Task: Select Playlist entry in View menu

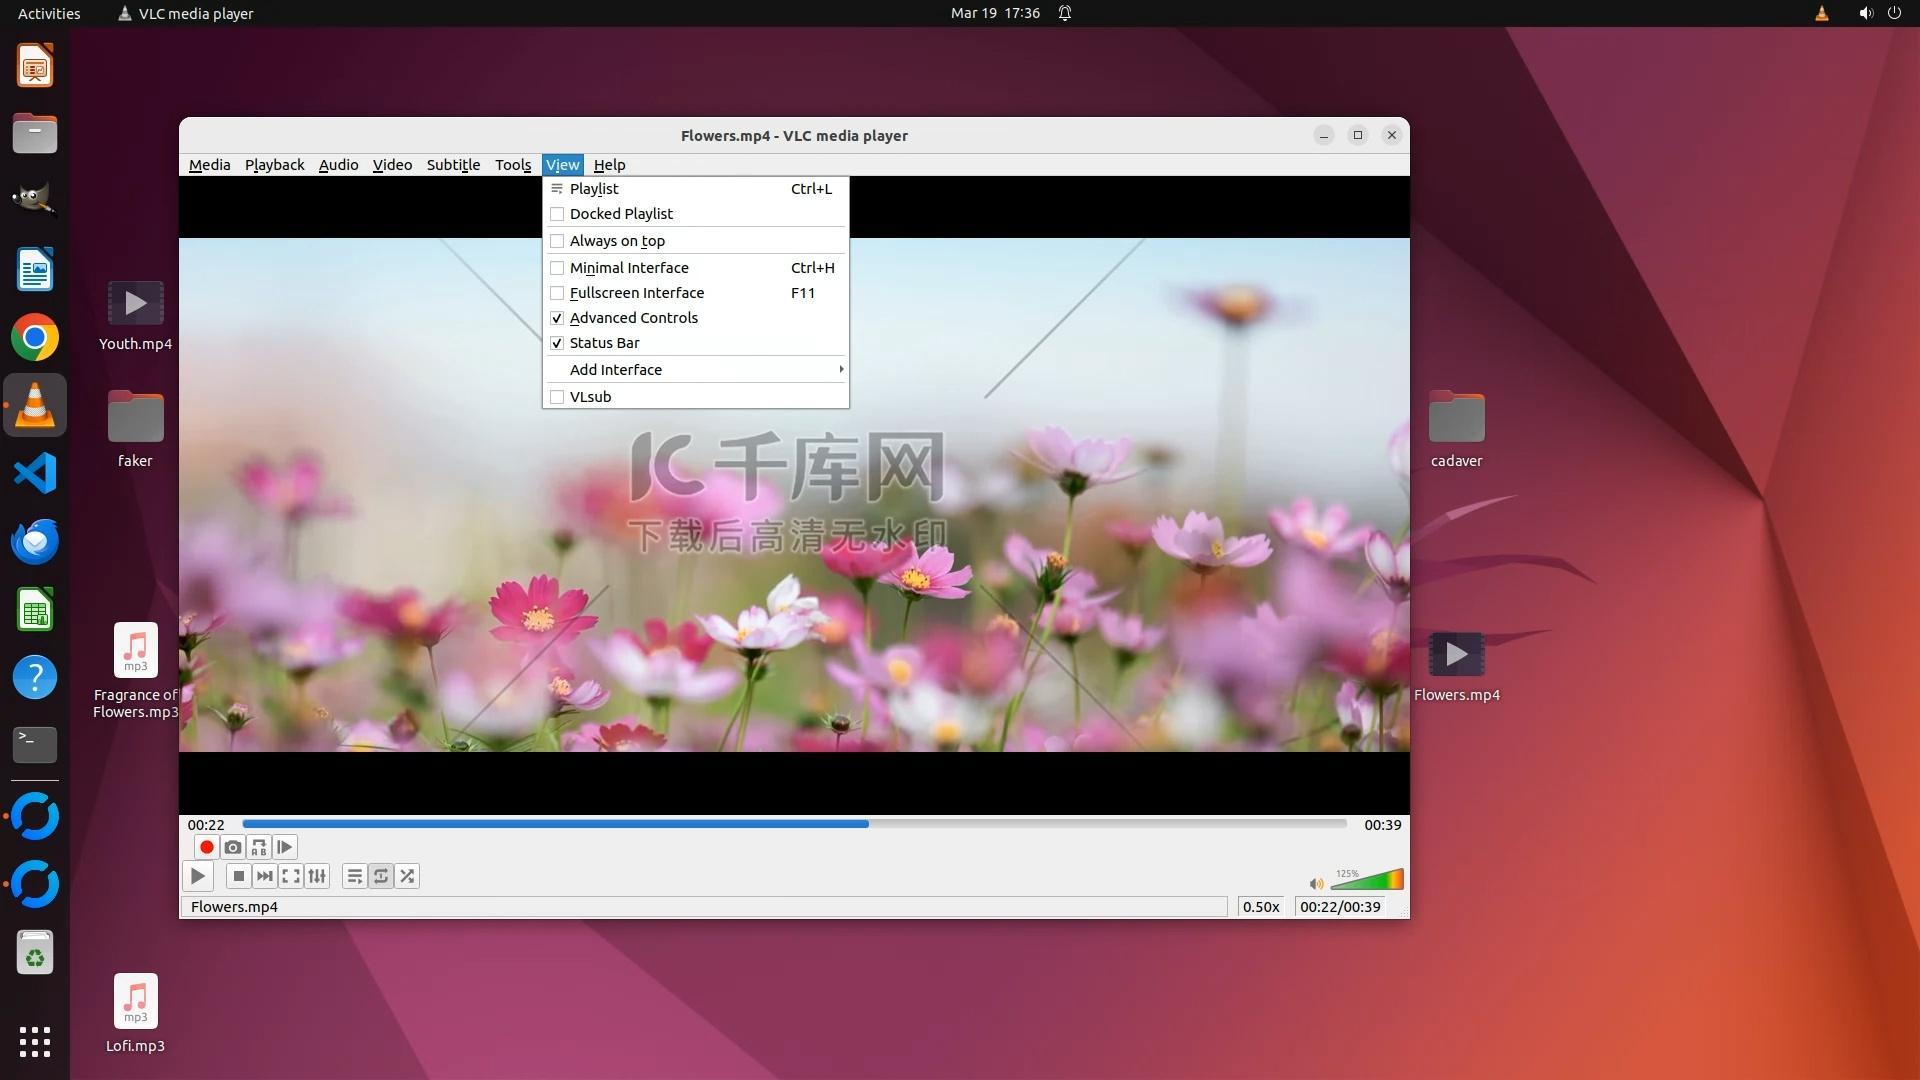Action: [x=594, y=189]
